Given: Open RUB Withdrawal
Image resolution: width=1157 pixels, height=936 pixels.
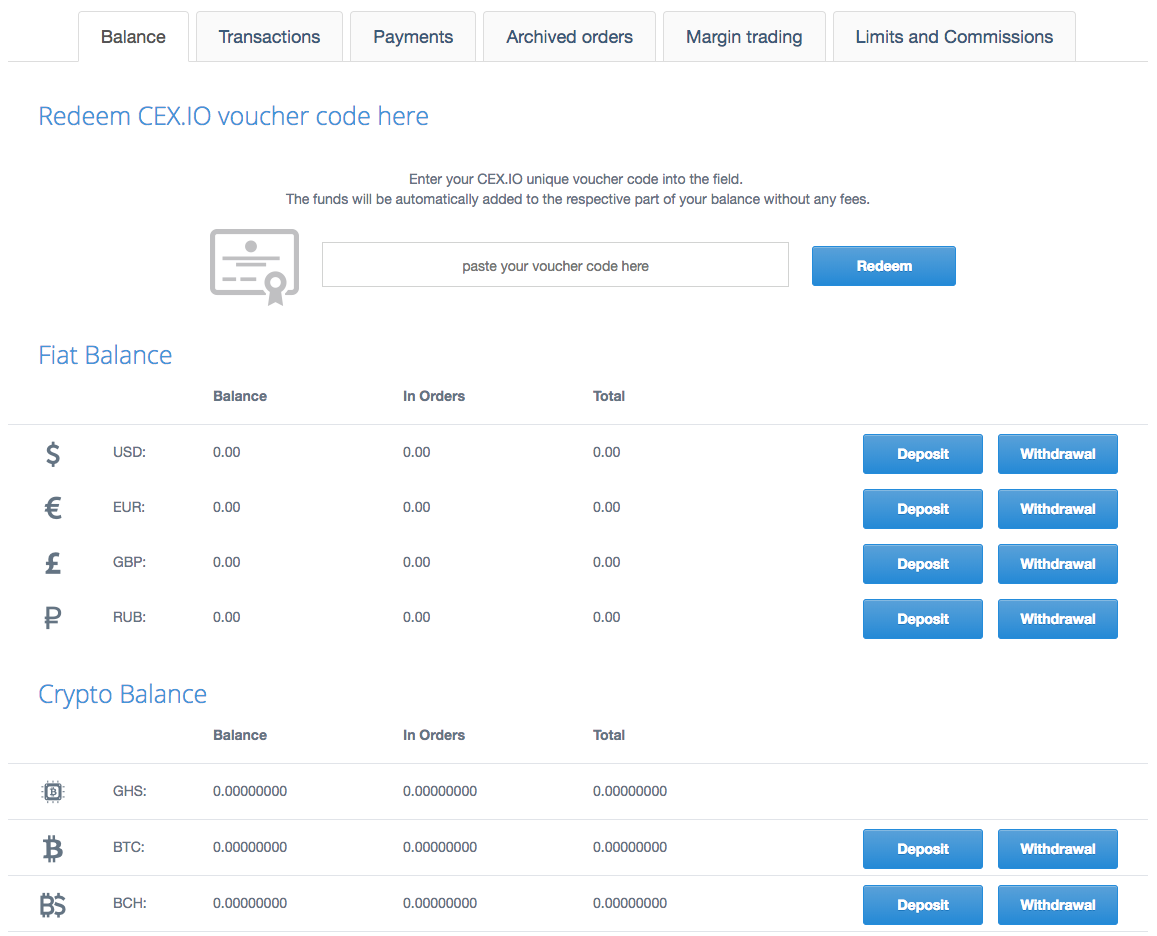Looking at the screenshot, I should tap(1057, 619).
